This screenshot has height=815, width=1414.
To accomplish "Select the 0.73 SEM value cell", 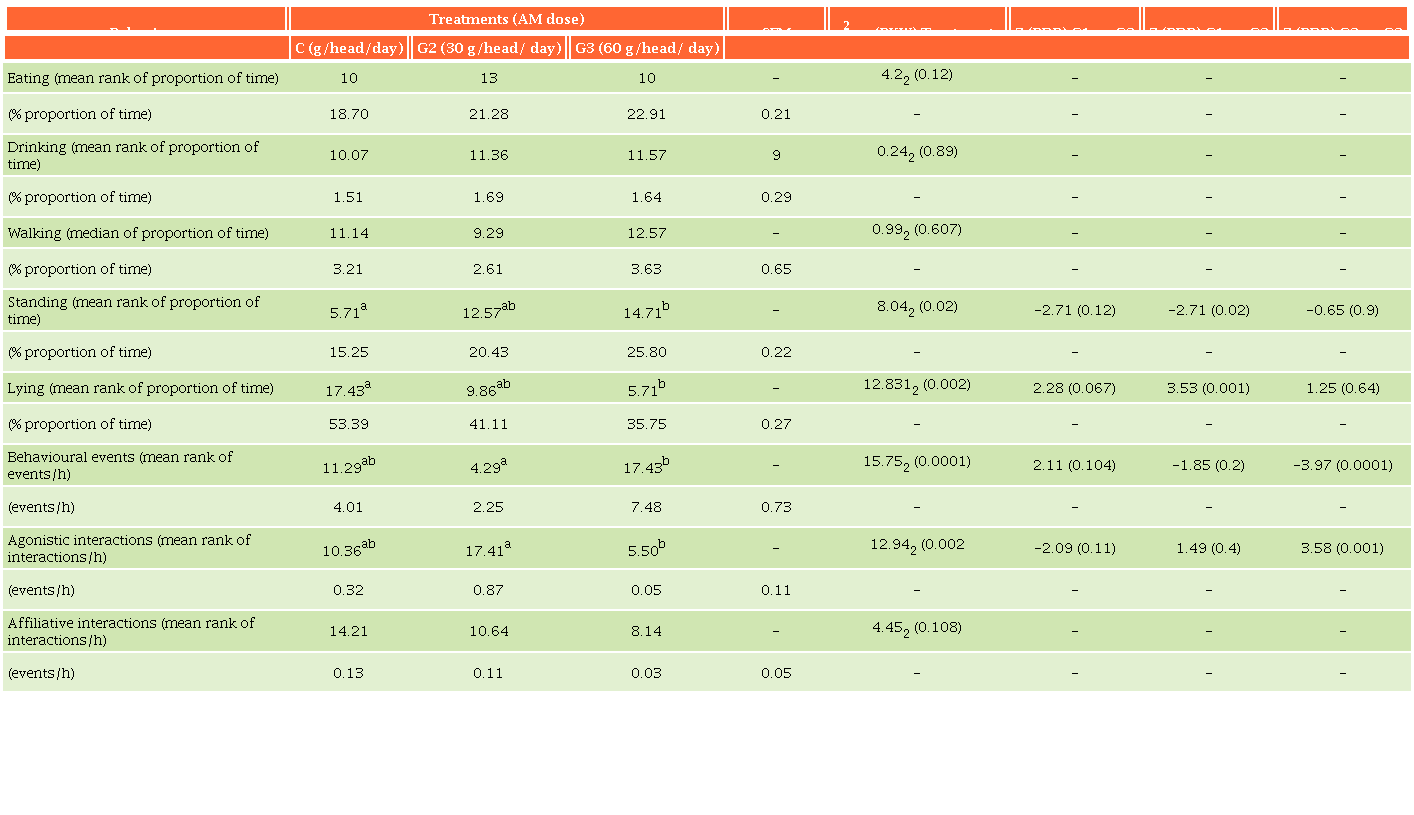I will tap(776, 507).
